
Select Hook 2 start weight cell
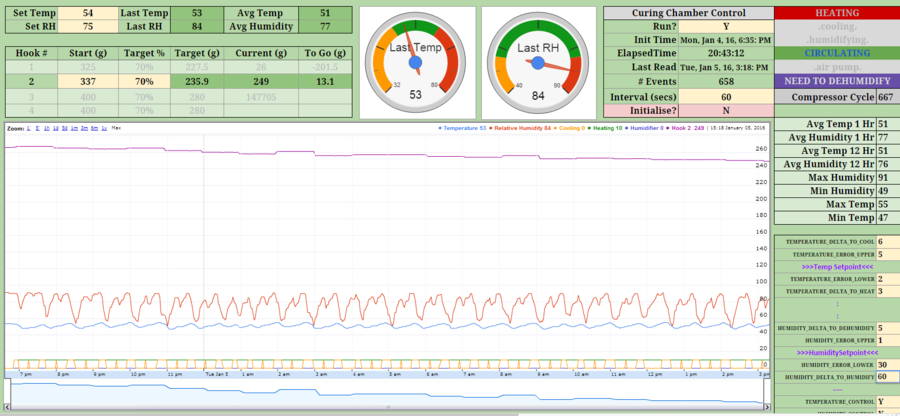(x=88, y=81)
